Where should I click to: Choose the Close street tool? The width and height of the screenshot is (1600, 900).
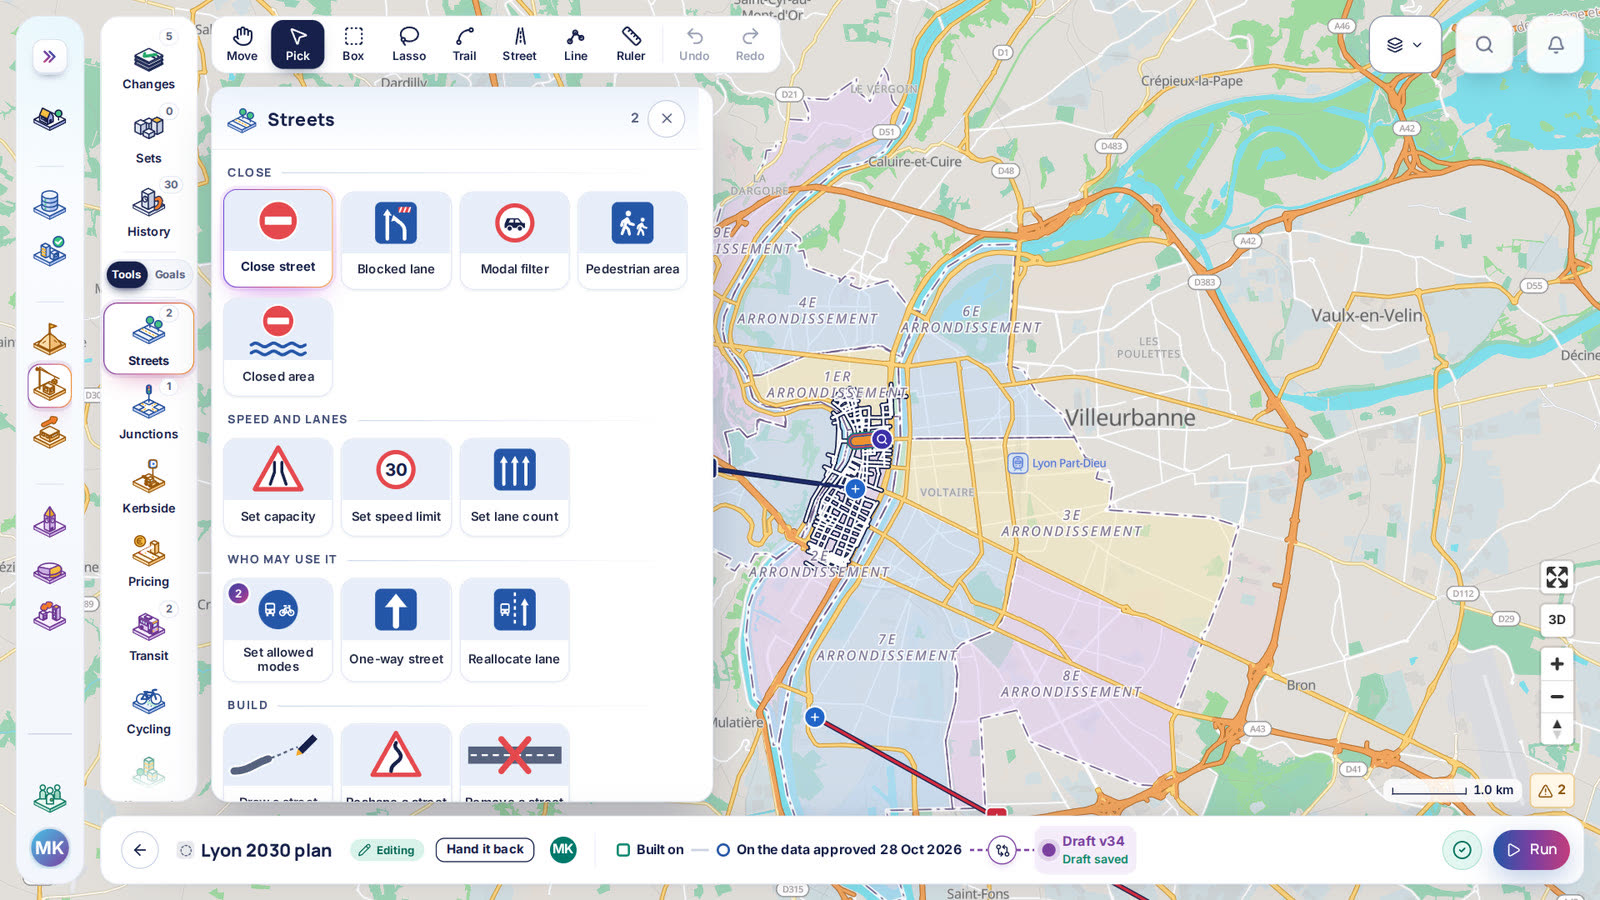coord(278,238)
